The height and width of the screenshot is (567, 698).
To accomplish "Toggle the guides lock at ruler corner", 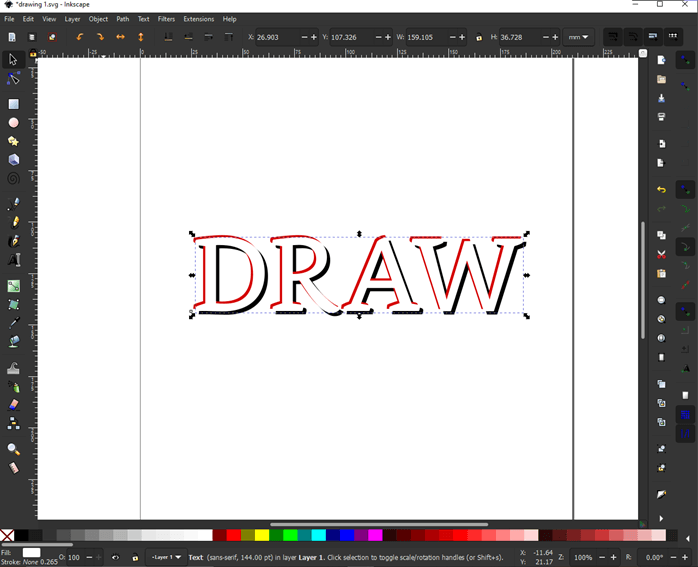I will point(32,53).
